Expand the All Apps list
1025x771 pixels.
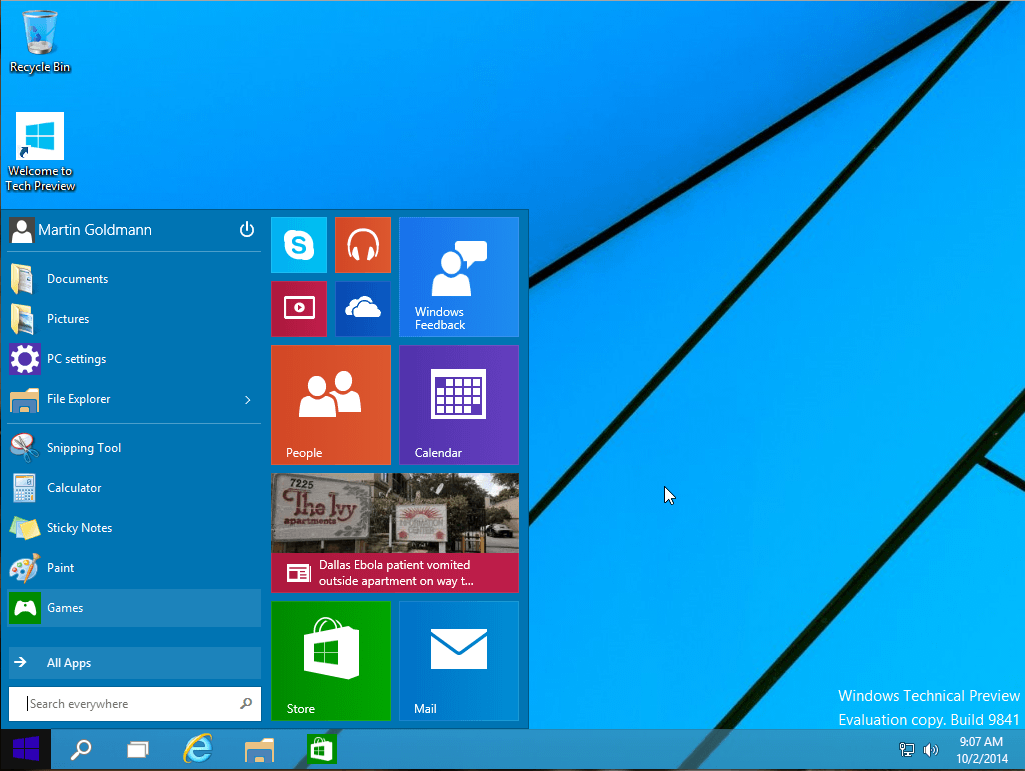134,663
